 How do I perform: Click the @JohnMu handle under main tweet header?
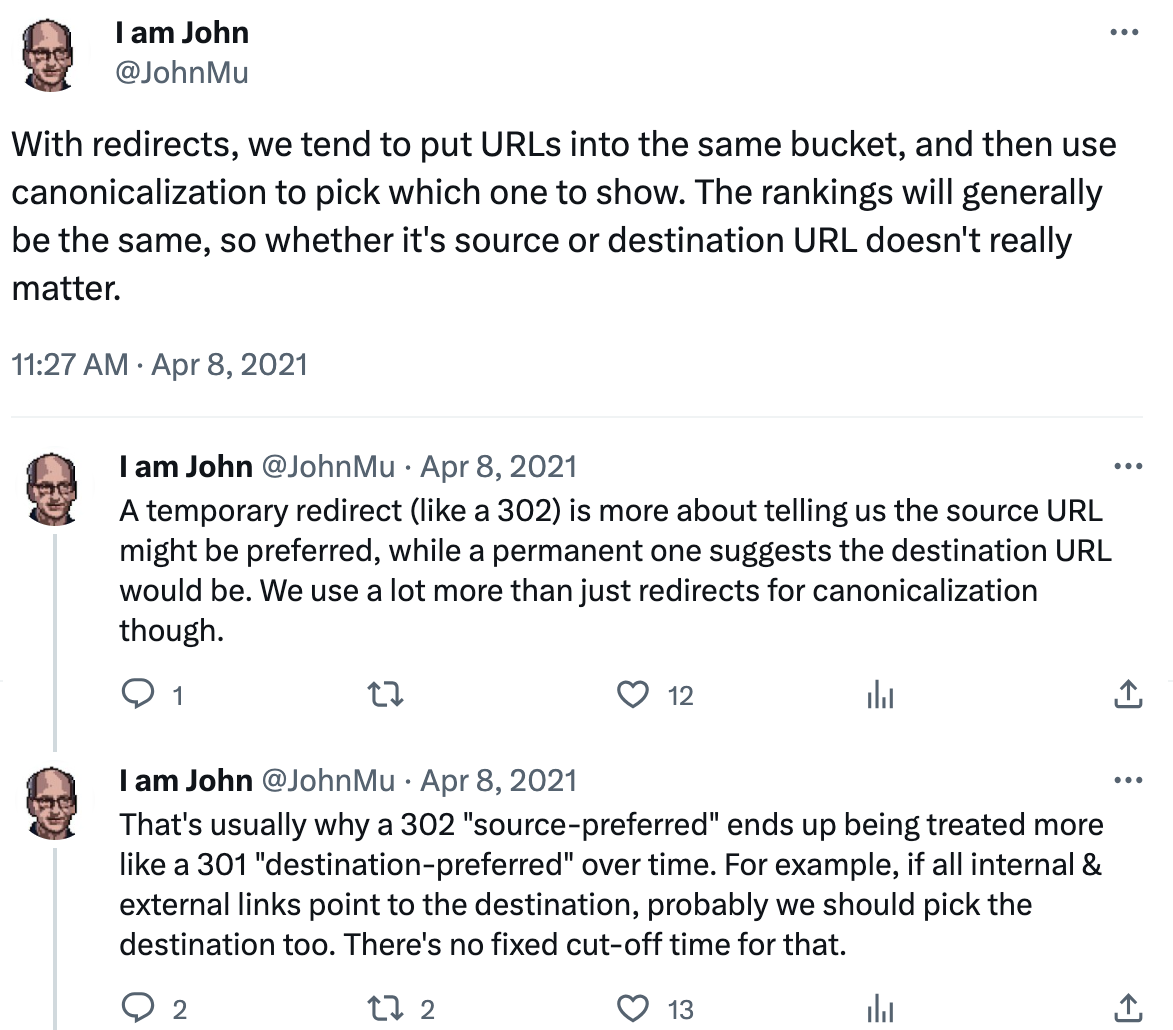coord(181,73)
